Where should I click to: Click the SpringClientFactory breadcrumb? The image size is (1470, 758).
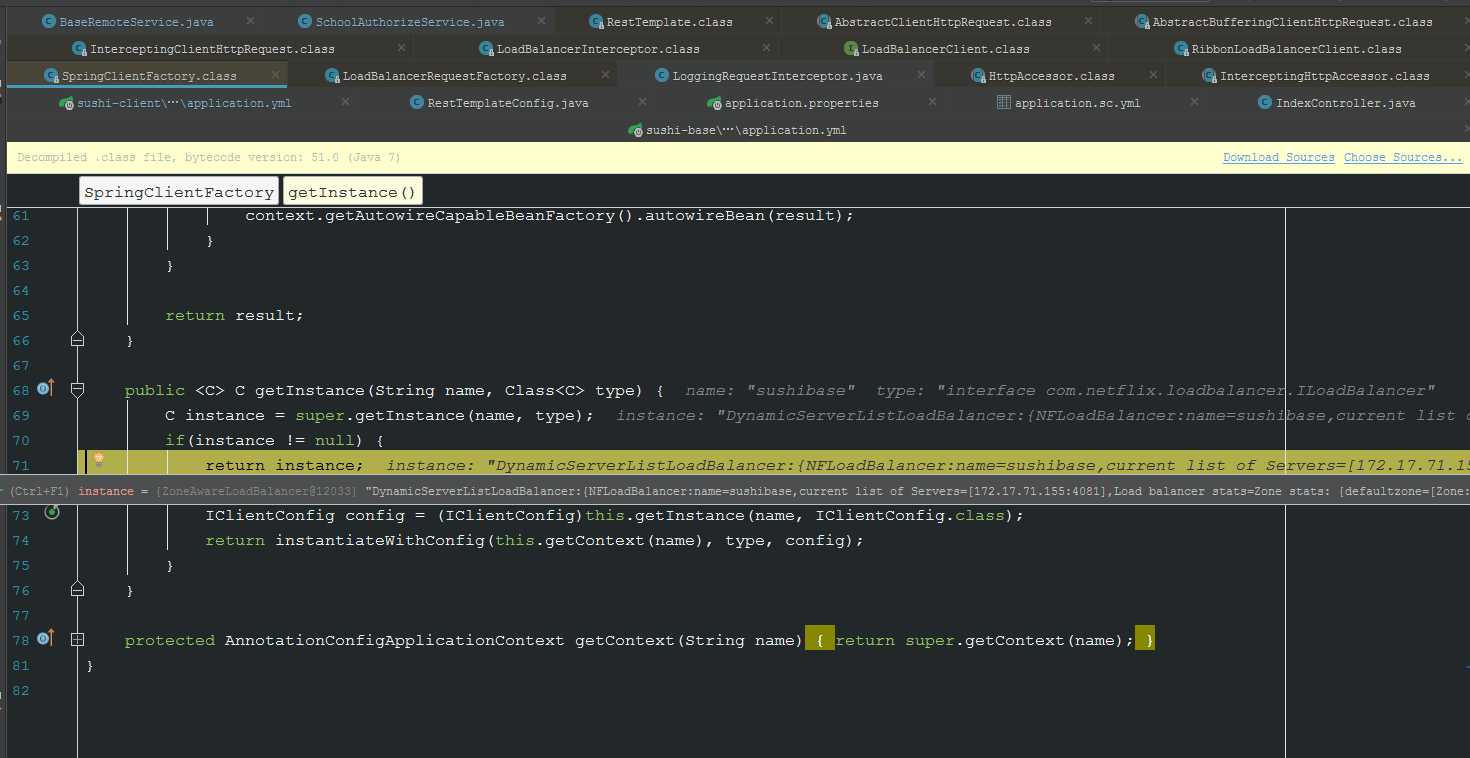pyautogui.click(x=179, y=192)
